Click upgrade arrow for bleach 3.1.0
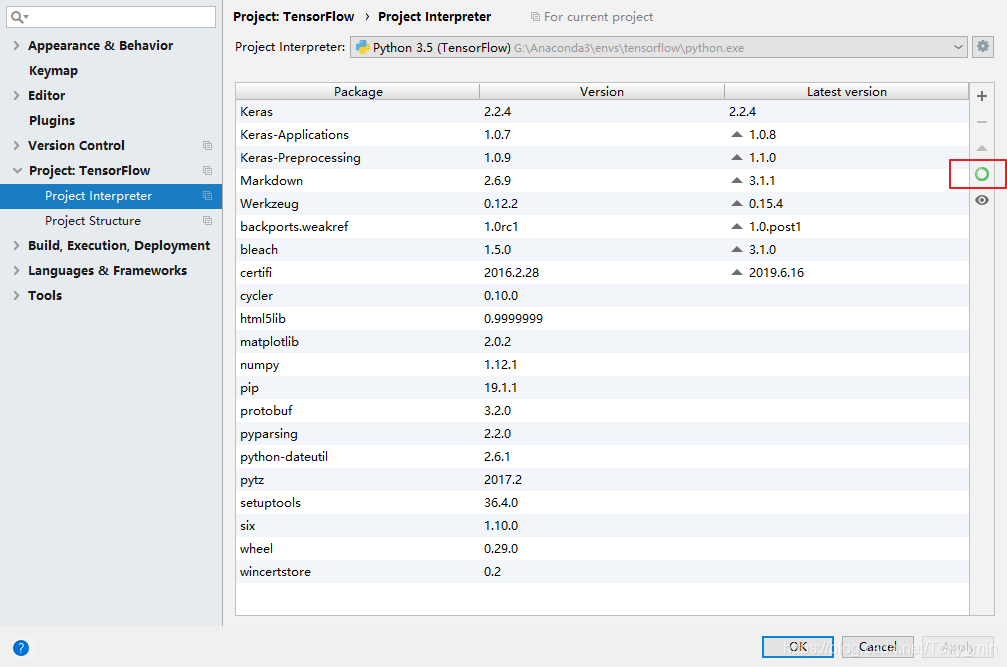Image resolution: width=1007 pixels, height=667 pixels. [x=737, y=249]
